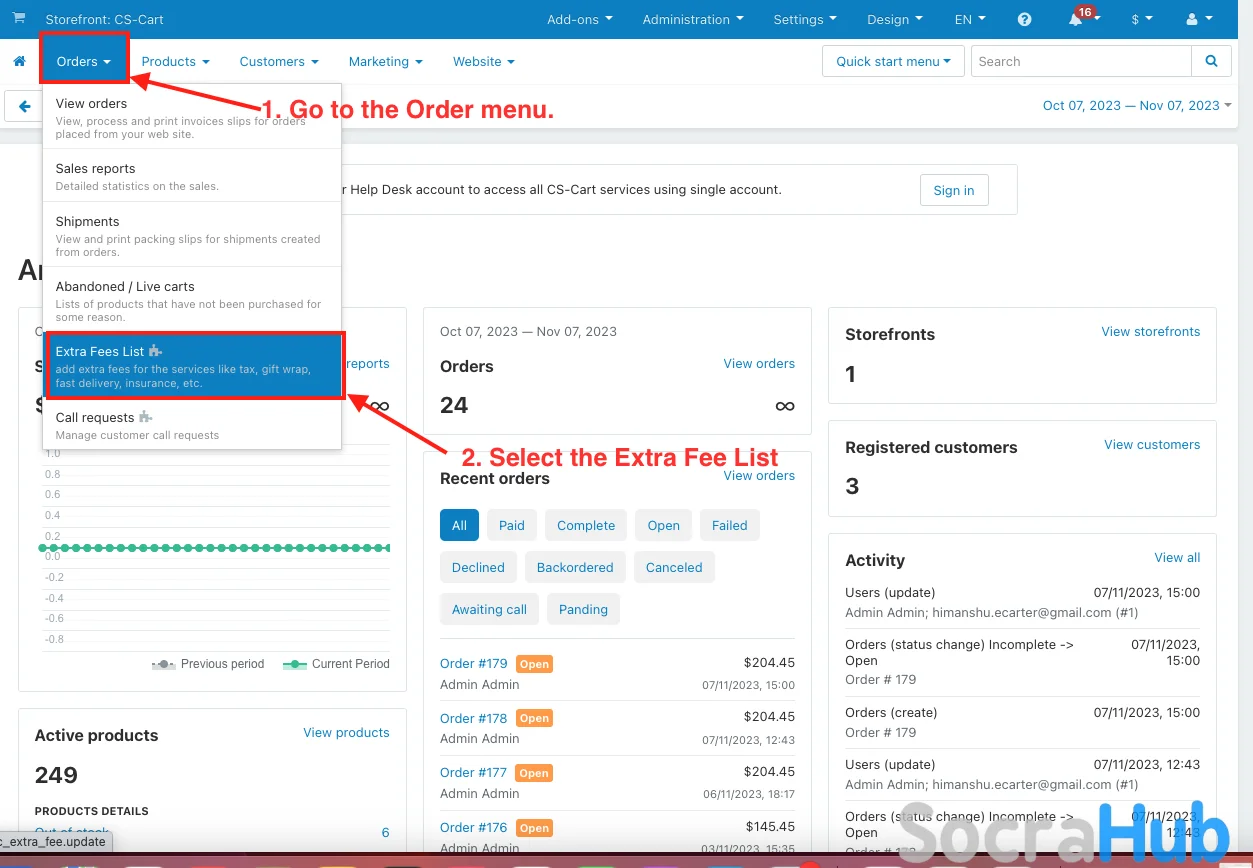The image size is (1253, 868).
Task: Expand the Quick start menu dropdown
Action: 893,61
